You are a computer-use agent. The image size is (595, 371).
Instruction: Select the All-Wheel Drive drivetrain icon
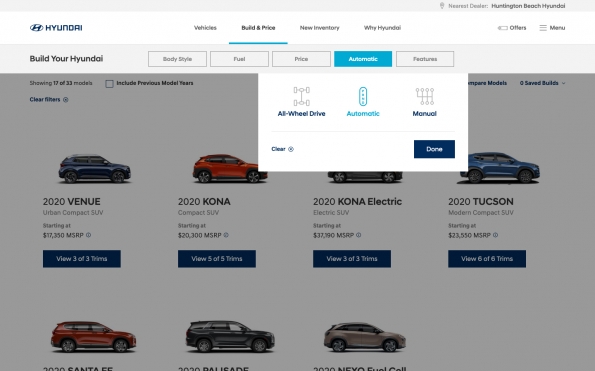click(301, 96)
